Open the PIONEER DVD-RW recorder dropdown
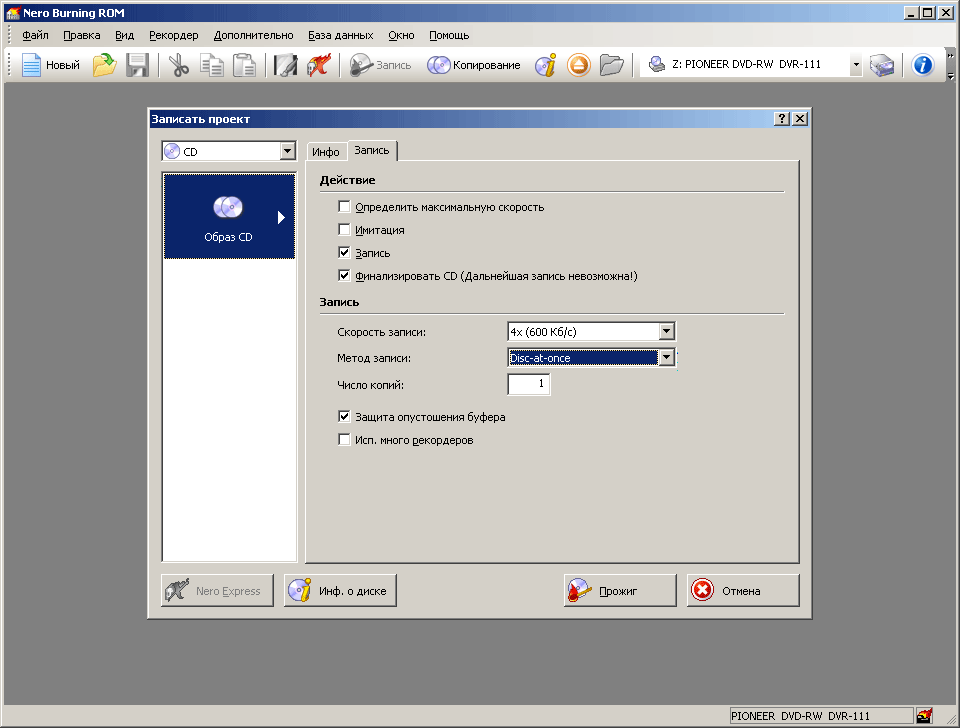960x728 pixels. tap(856, 64)
